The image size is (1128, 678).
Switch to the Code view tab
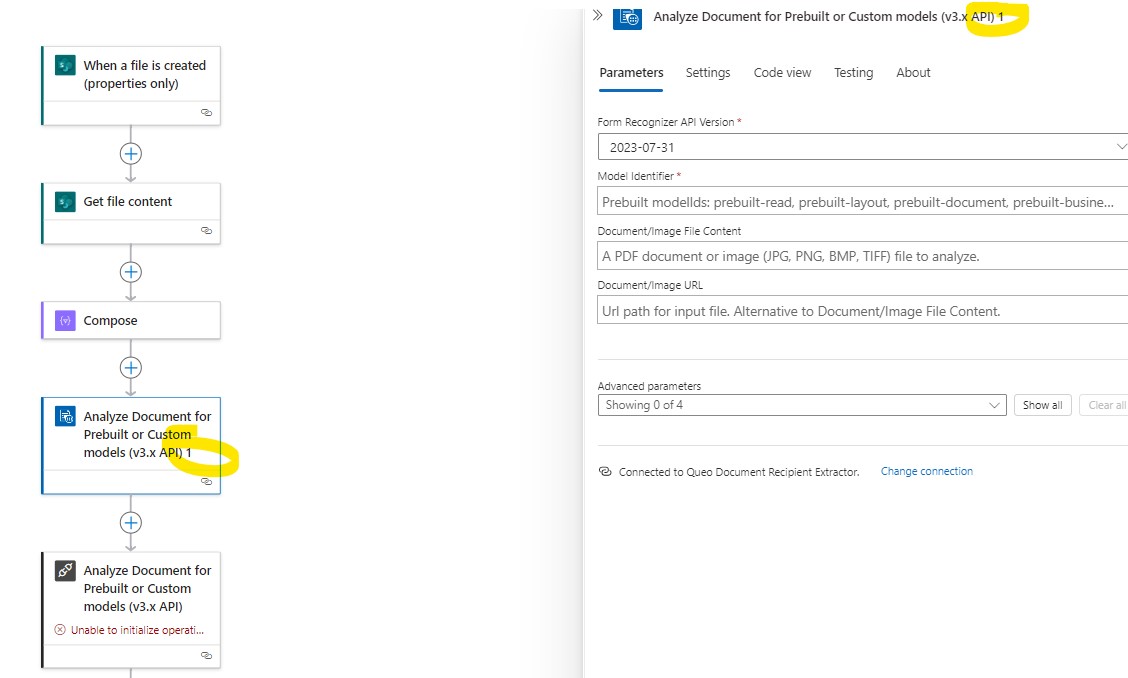point(781,72)
